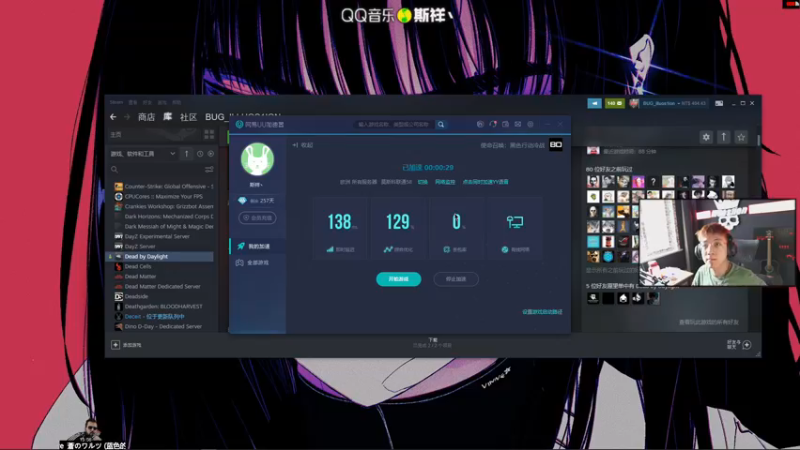Focus the UU accelerator game search field
The width and height of the screenshot is (800, 450).
(x=394, y=124)
